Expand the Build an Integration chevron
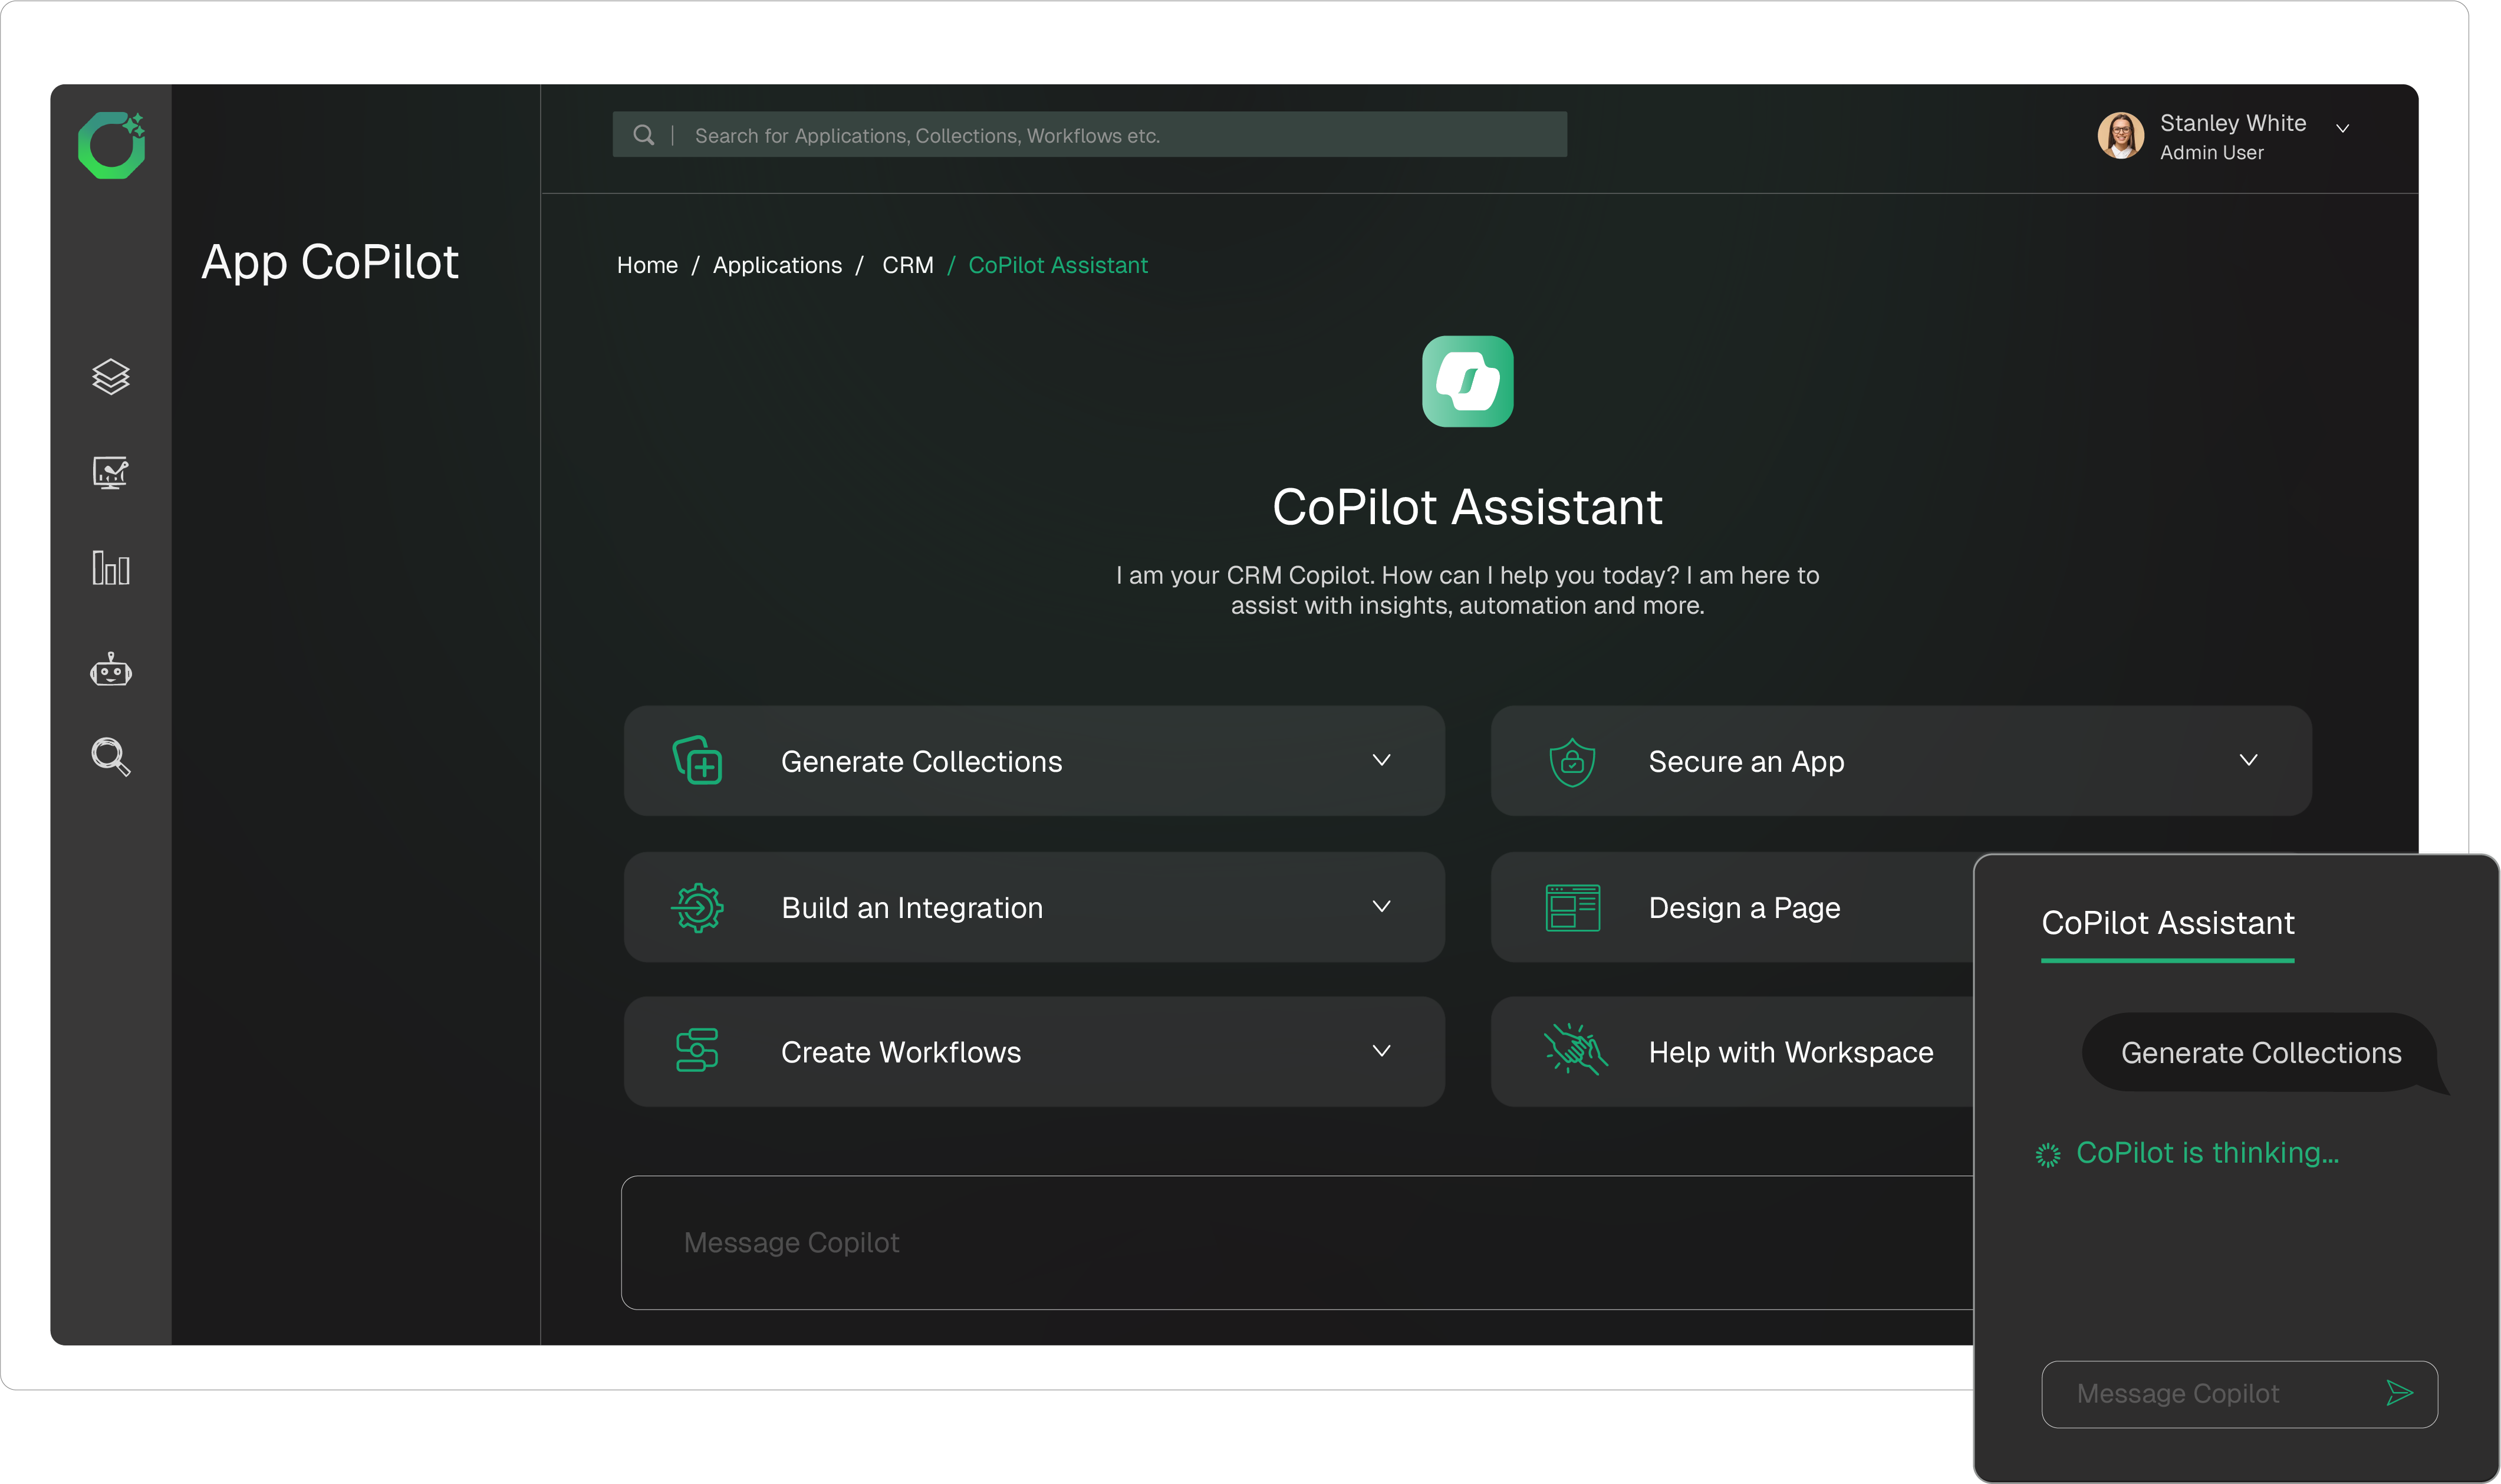 pyautogui.click(x=1381, y=906)
